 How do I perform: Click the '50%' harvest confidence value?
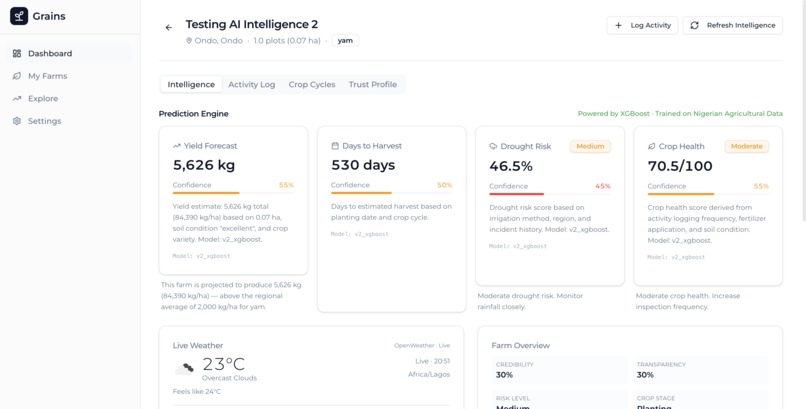click(x=445, y=185)
